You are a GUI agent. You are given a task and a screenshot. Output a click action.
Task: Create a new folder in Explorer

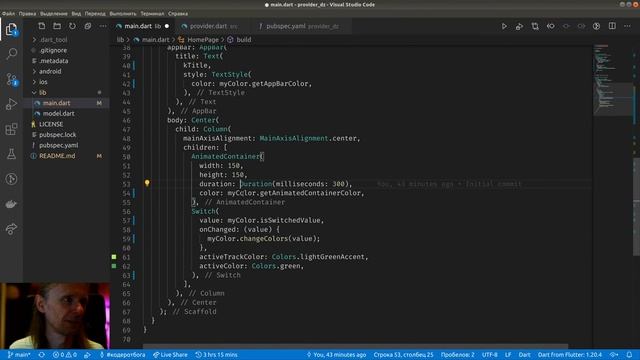(x=57, y=26)
